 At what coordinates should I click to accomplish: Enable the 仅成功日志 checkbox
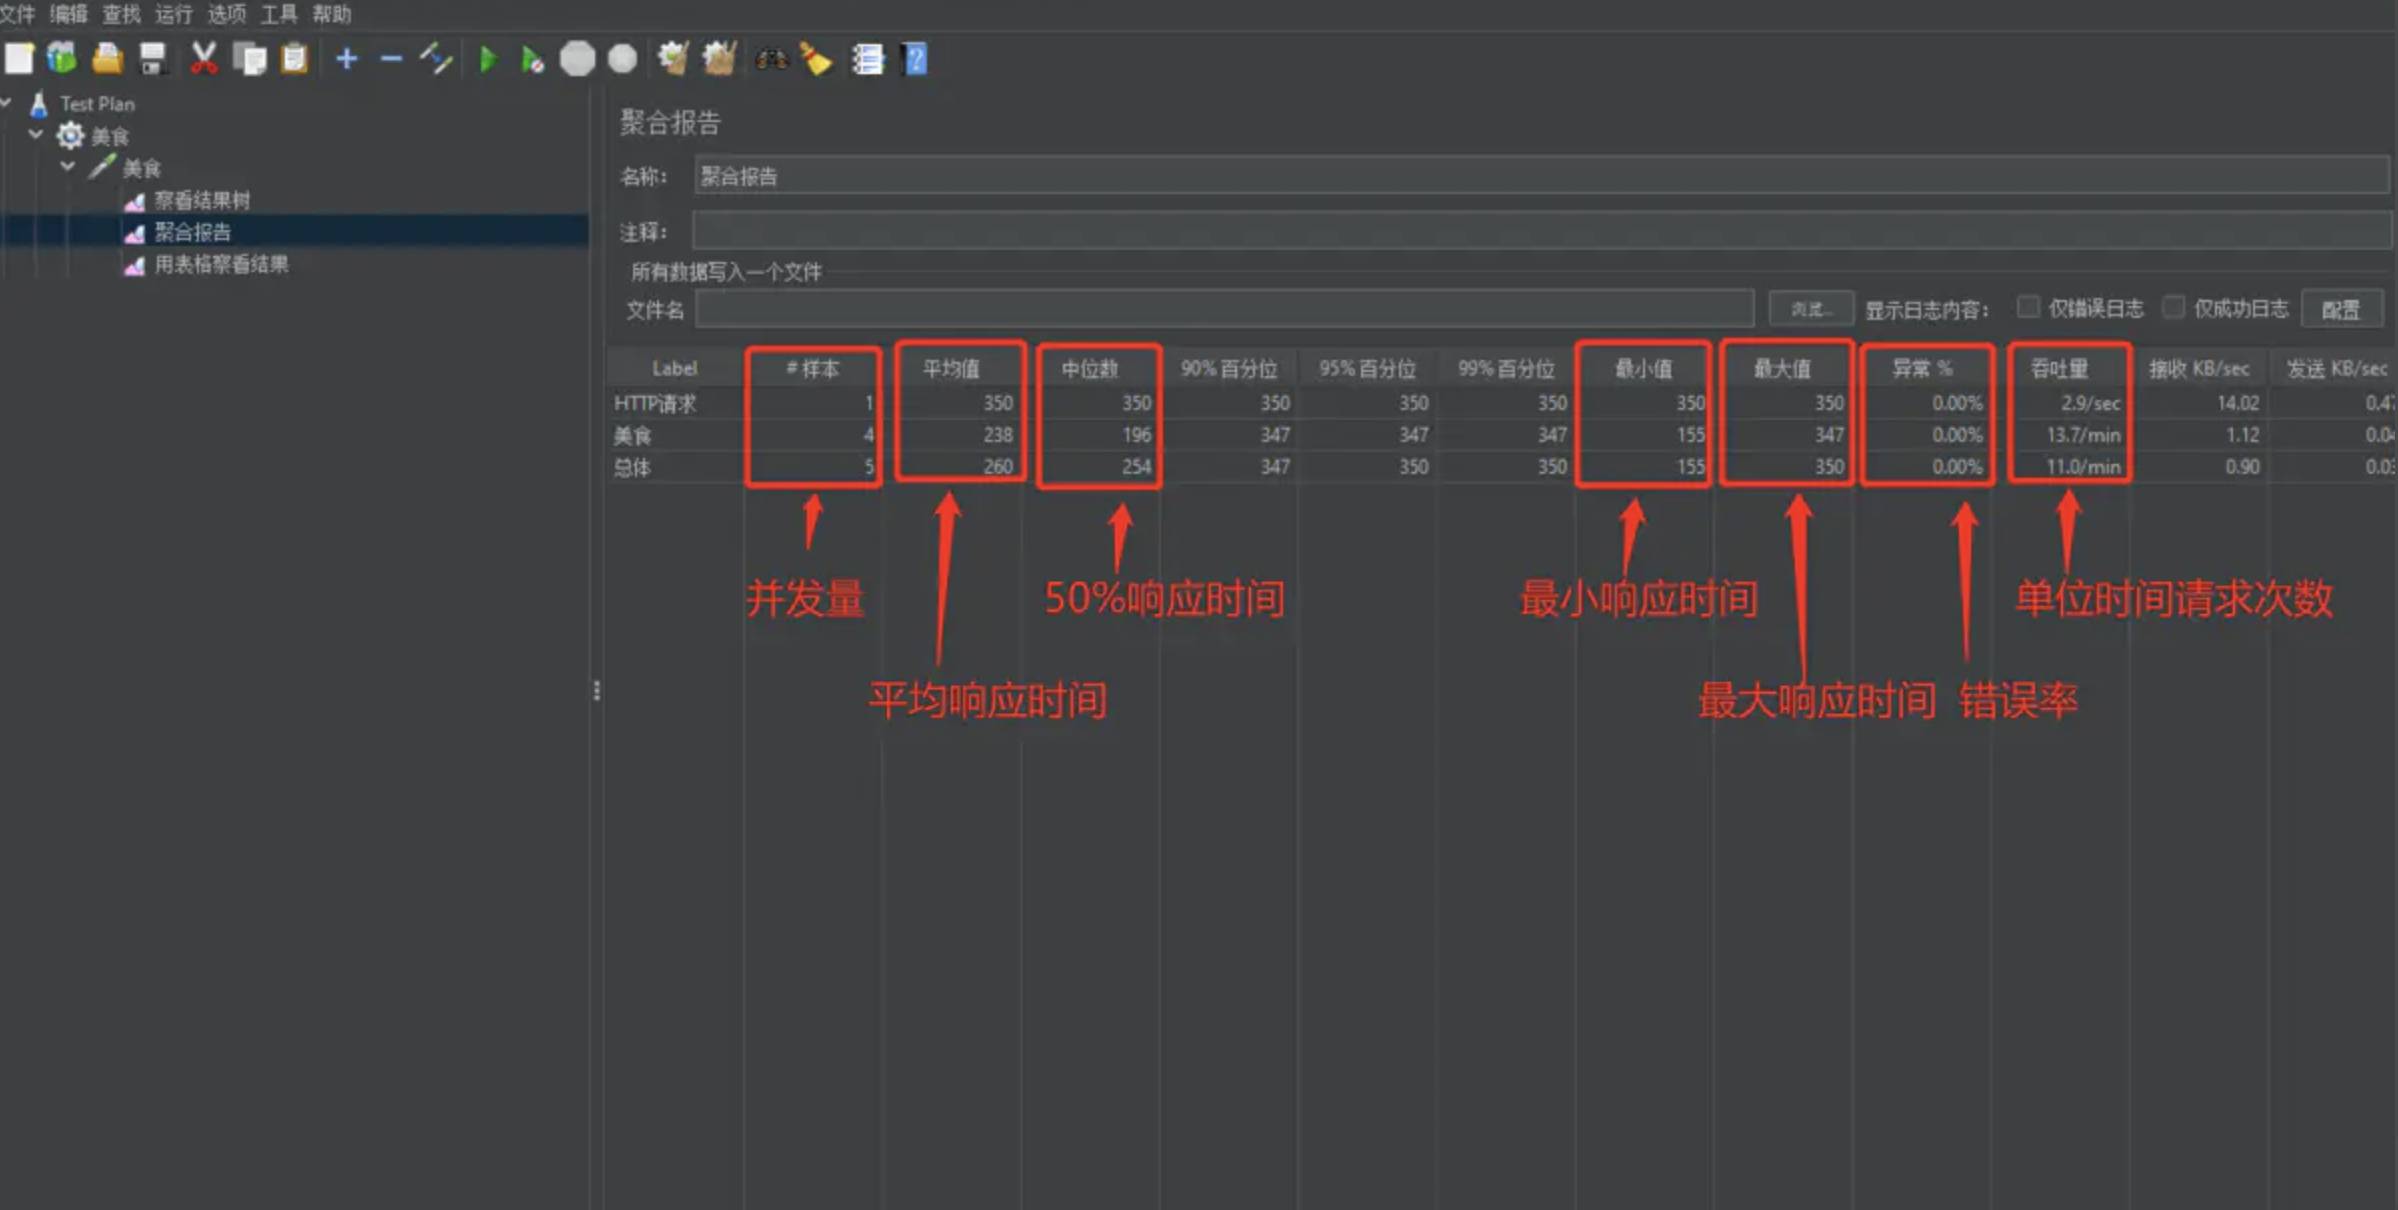[x=2172, y=307]
